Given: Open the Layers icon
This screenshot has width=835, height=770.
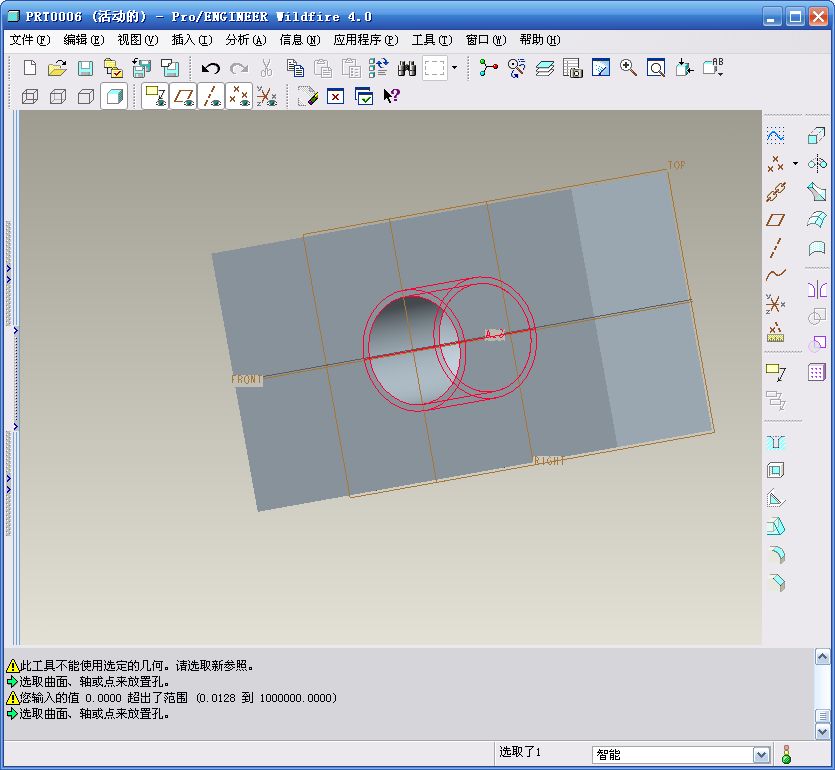Looking at the screenshot, I should [545, 68].
